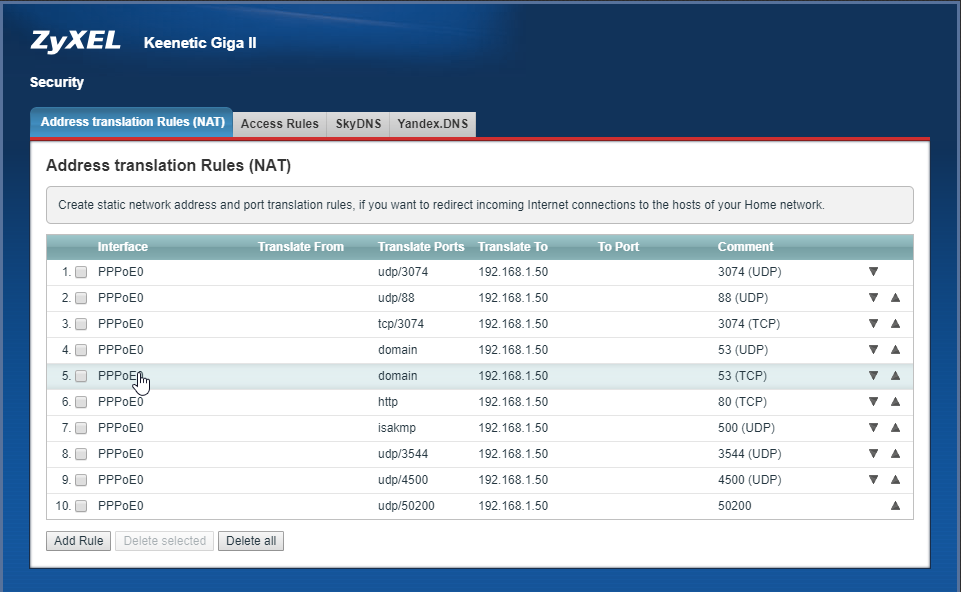Image resolution: width=961 pixels, height=592 pixels.
Task: Click the Delete all button
Action: click(x=251, y=540)
